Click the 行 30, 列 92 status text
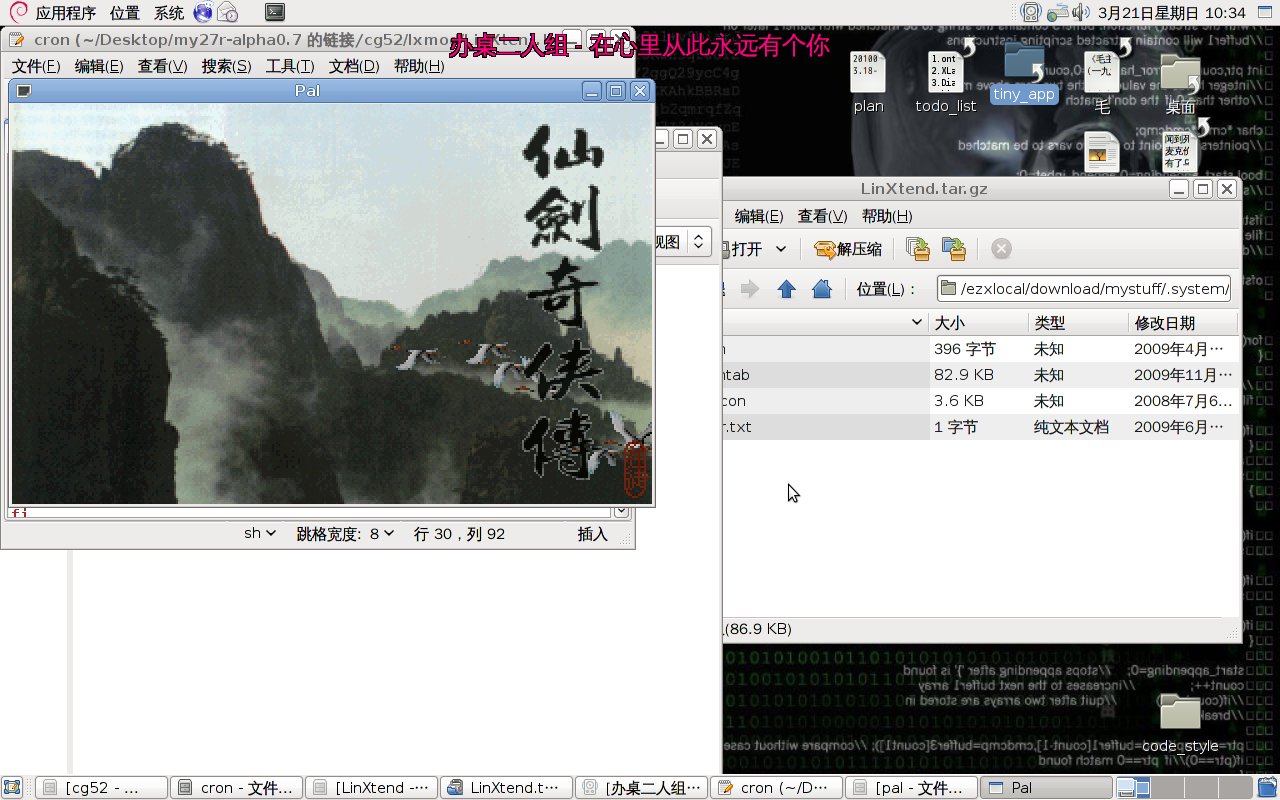 pyautogui.click(x=459, y=534)
